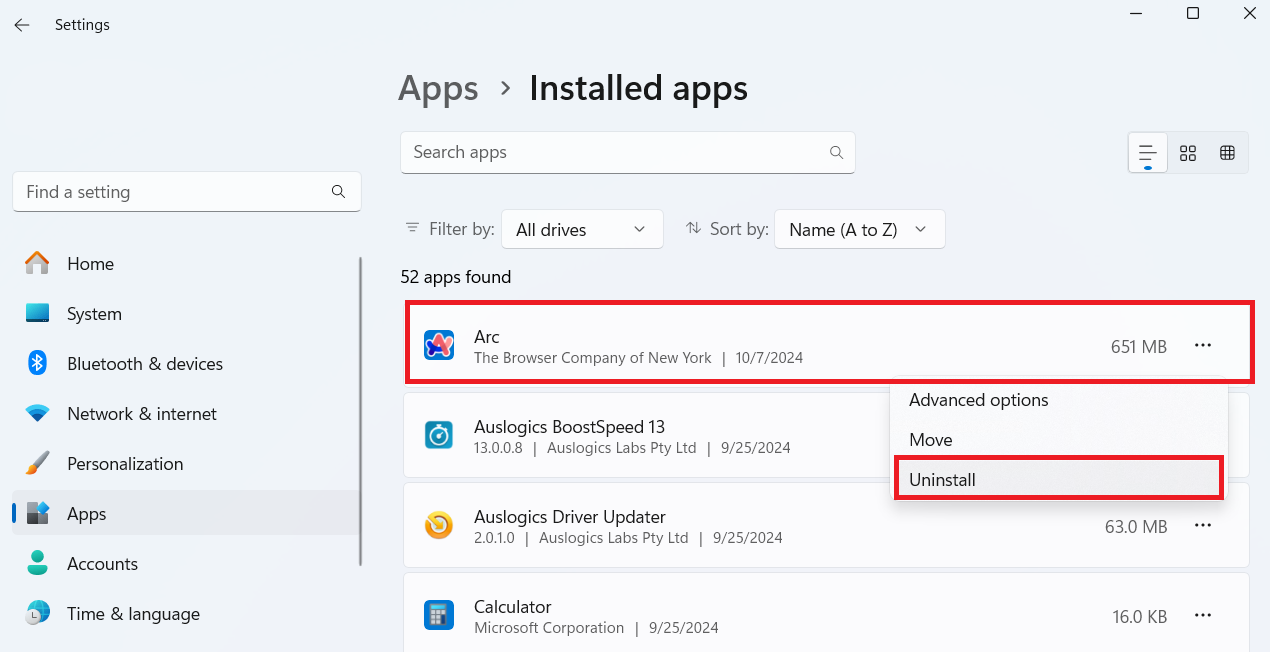Click the filter icon beside Filter by
The image size is (1270, 652).
[412, 229]
